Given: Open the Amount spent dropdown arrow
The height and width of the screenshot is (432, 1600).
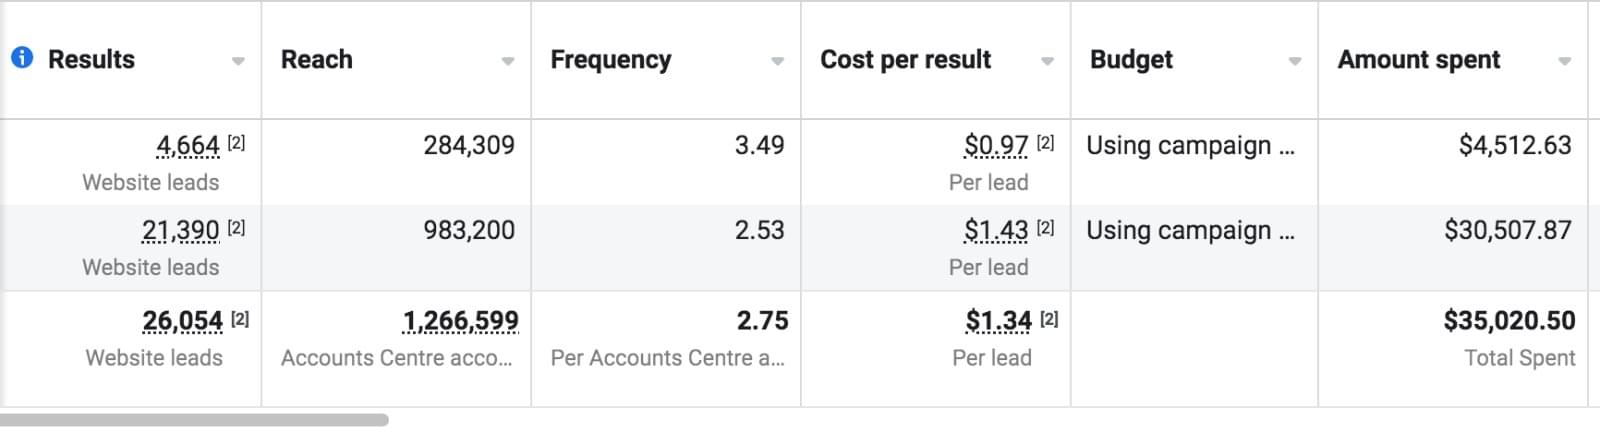Looking at the screenshot, I should click(x=1565, y=61).
